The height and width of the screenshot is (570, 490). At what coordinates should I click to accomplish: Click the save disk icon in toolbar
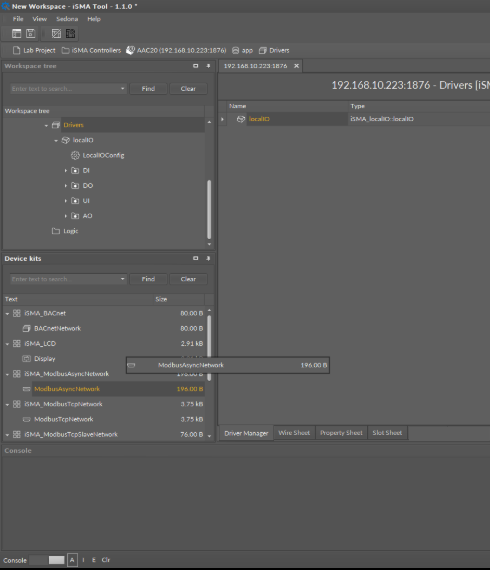click(31, 34)
